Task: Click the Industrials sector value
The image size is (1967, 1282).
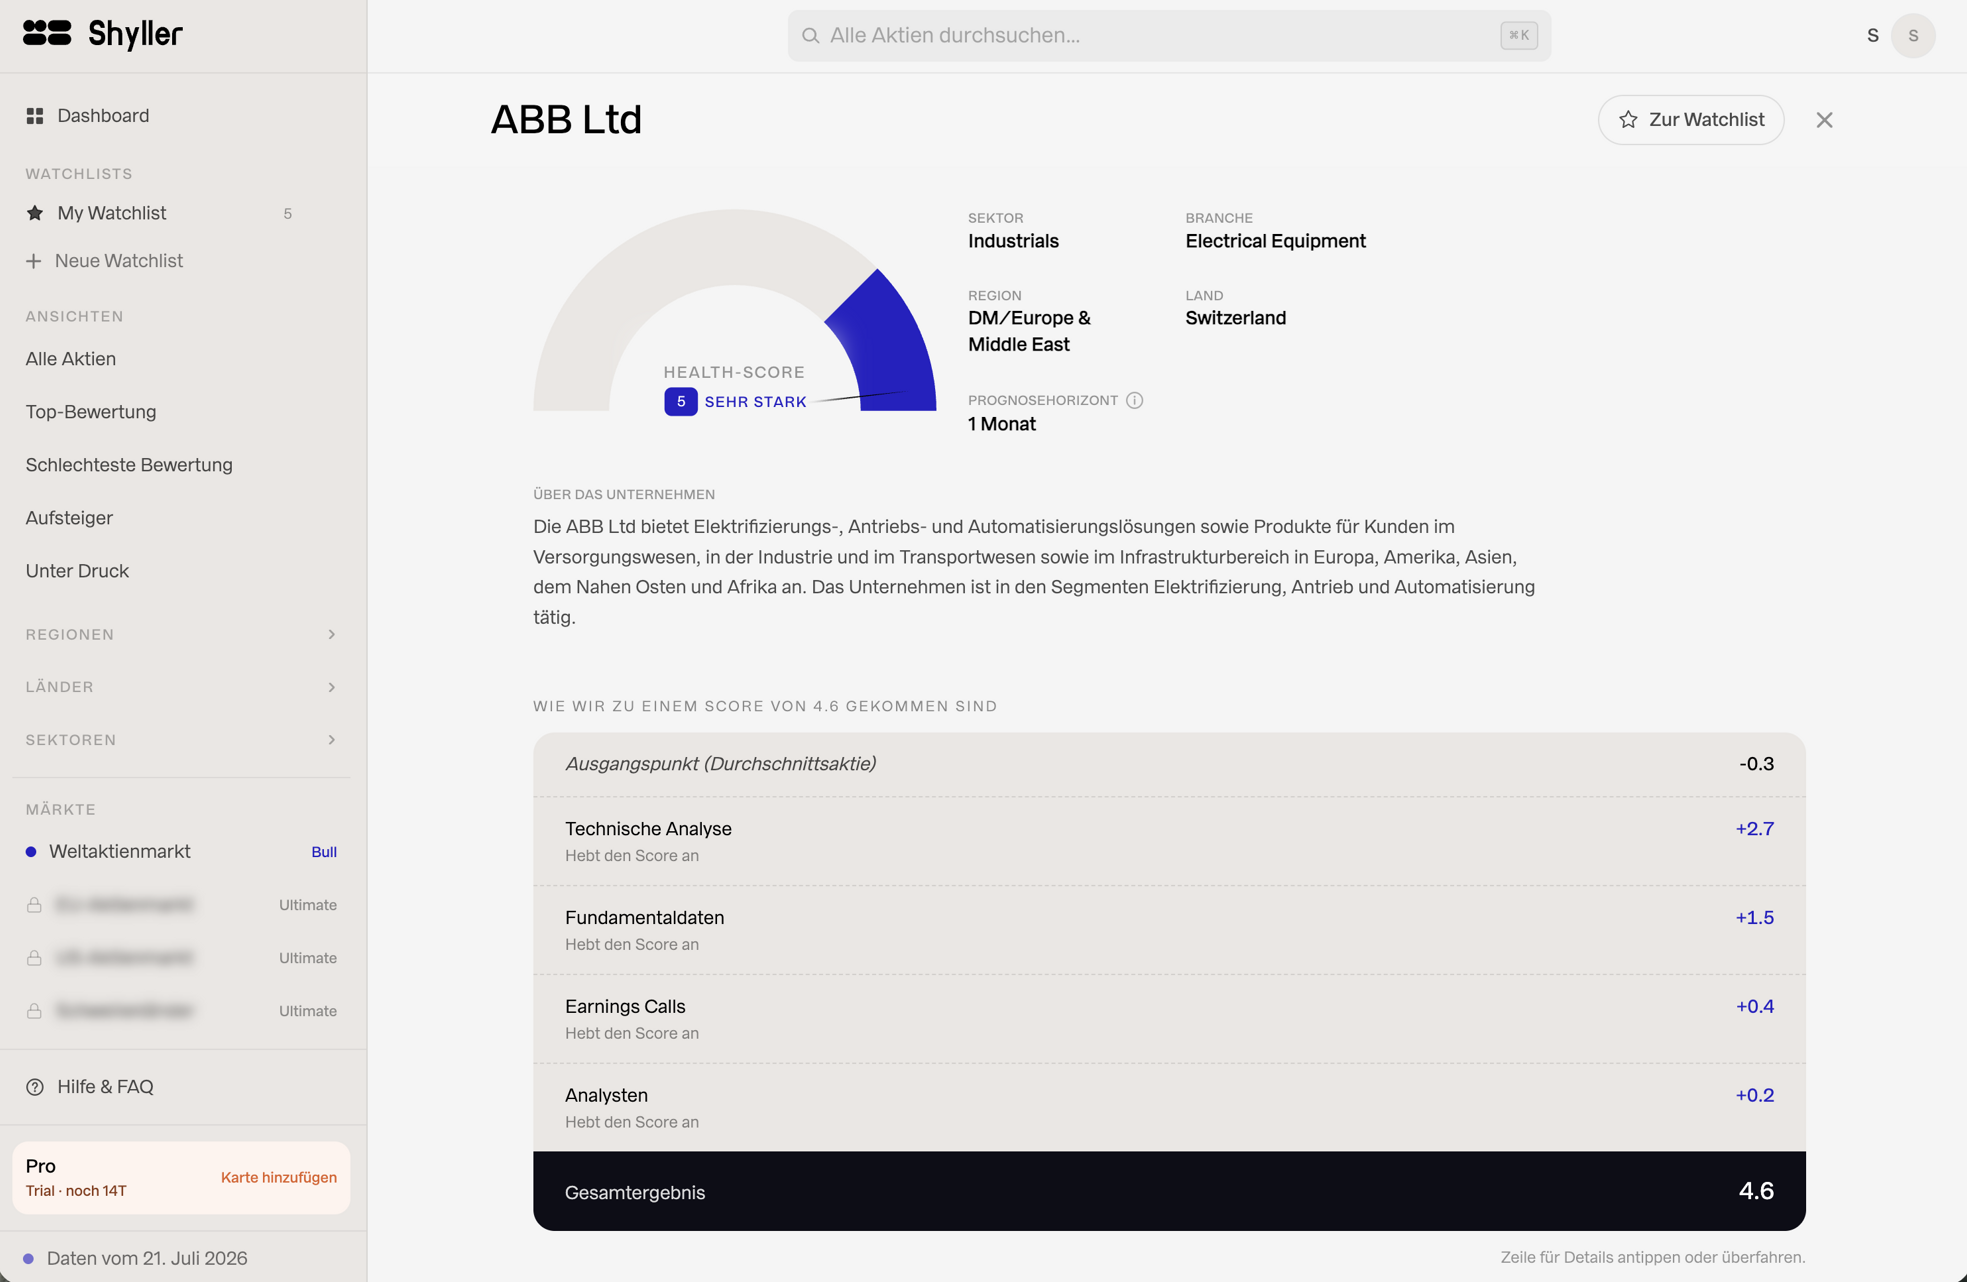Action: (x=1013, y=241)
